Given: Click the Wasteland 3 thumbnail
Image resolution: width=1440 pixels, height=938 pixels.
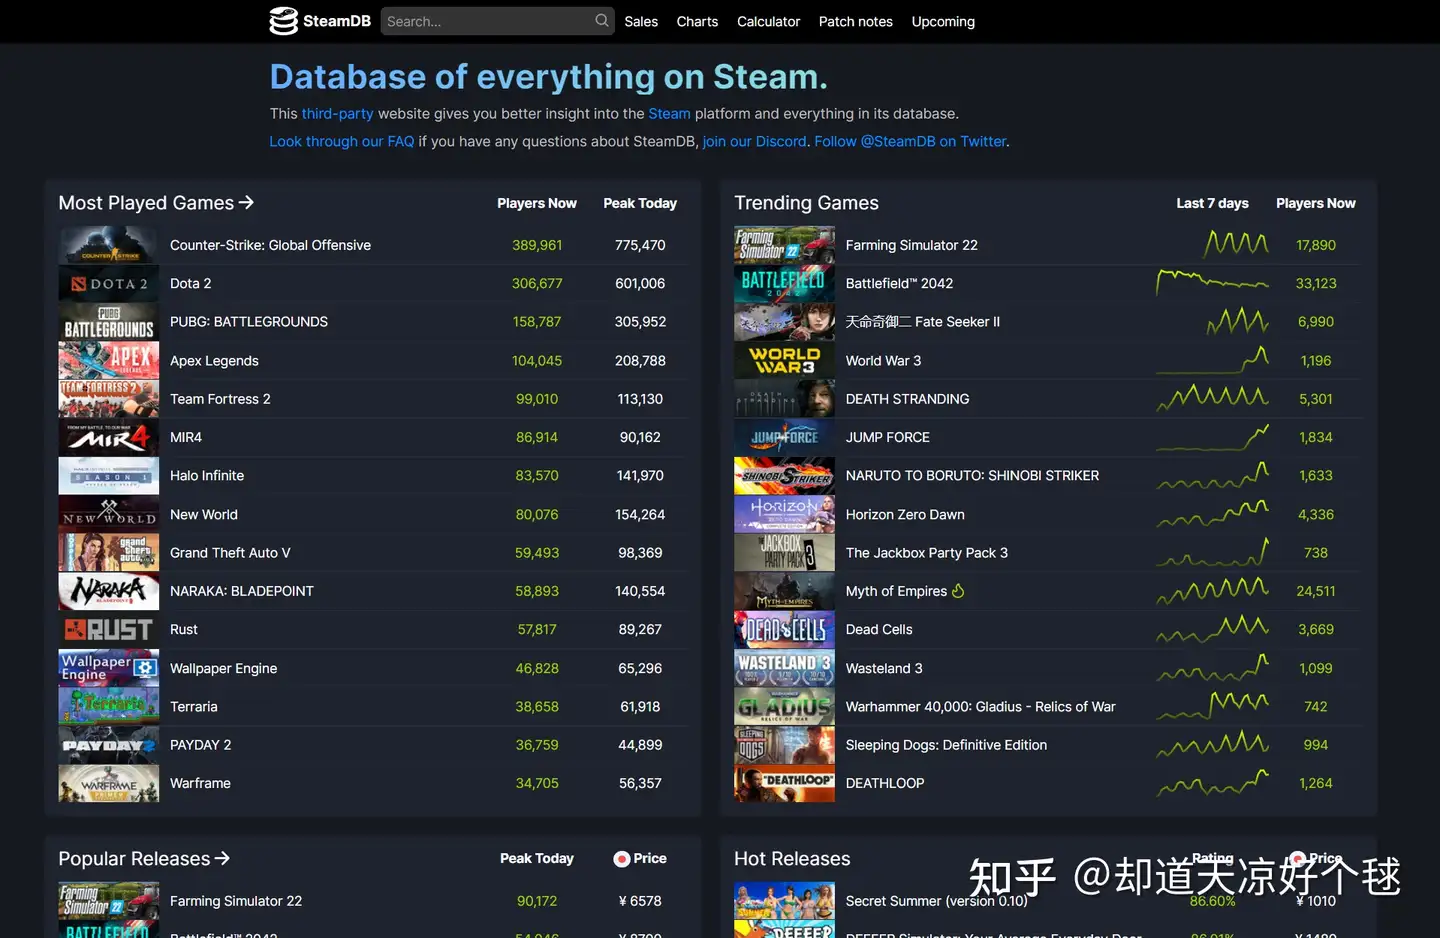Looking at the screenshot, I should point(784,668).
